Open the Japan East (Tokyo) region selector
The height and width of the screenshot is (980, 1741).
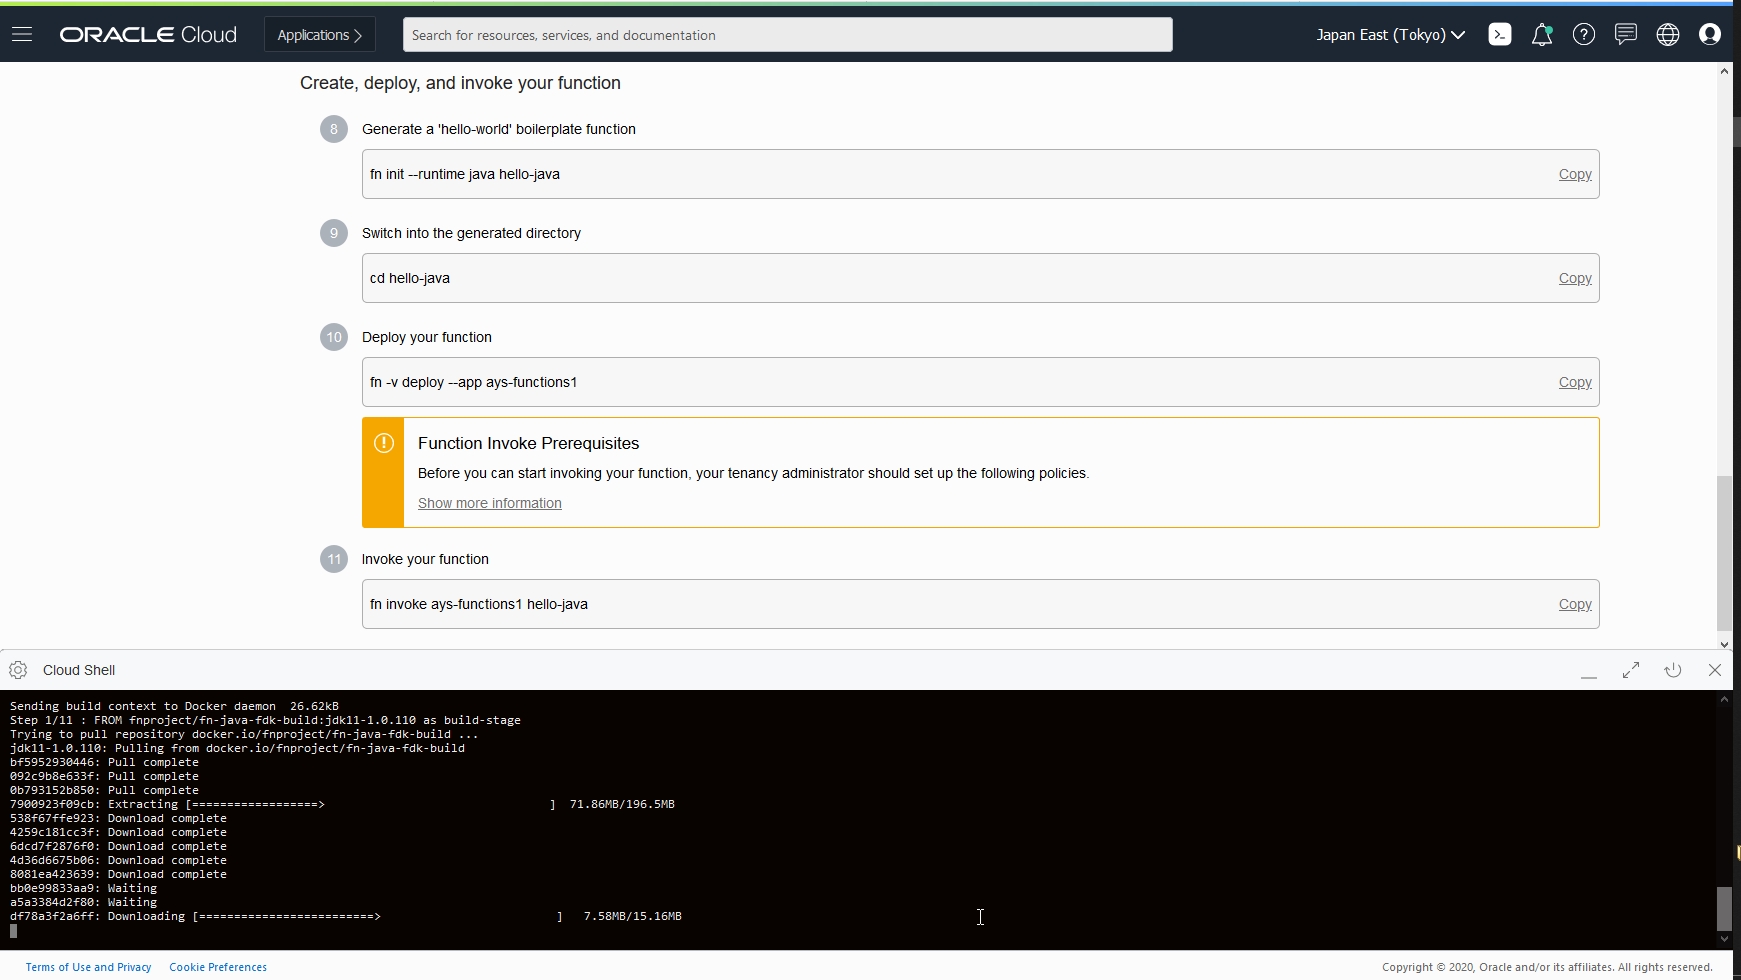coord(1391,35)
